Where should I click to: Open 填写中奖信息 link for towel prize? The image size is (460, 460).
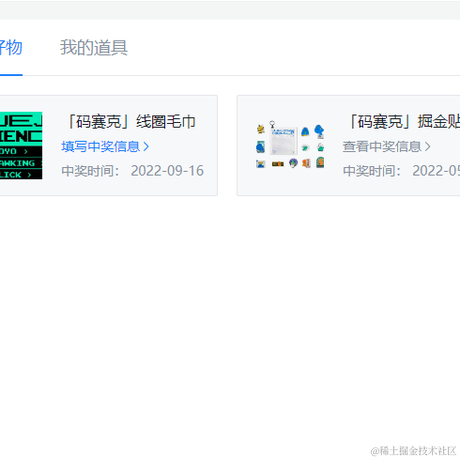click(x=105, y=147)
